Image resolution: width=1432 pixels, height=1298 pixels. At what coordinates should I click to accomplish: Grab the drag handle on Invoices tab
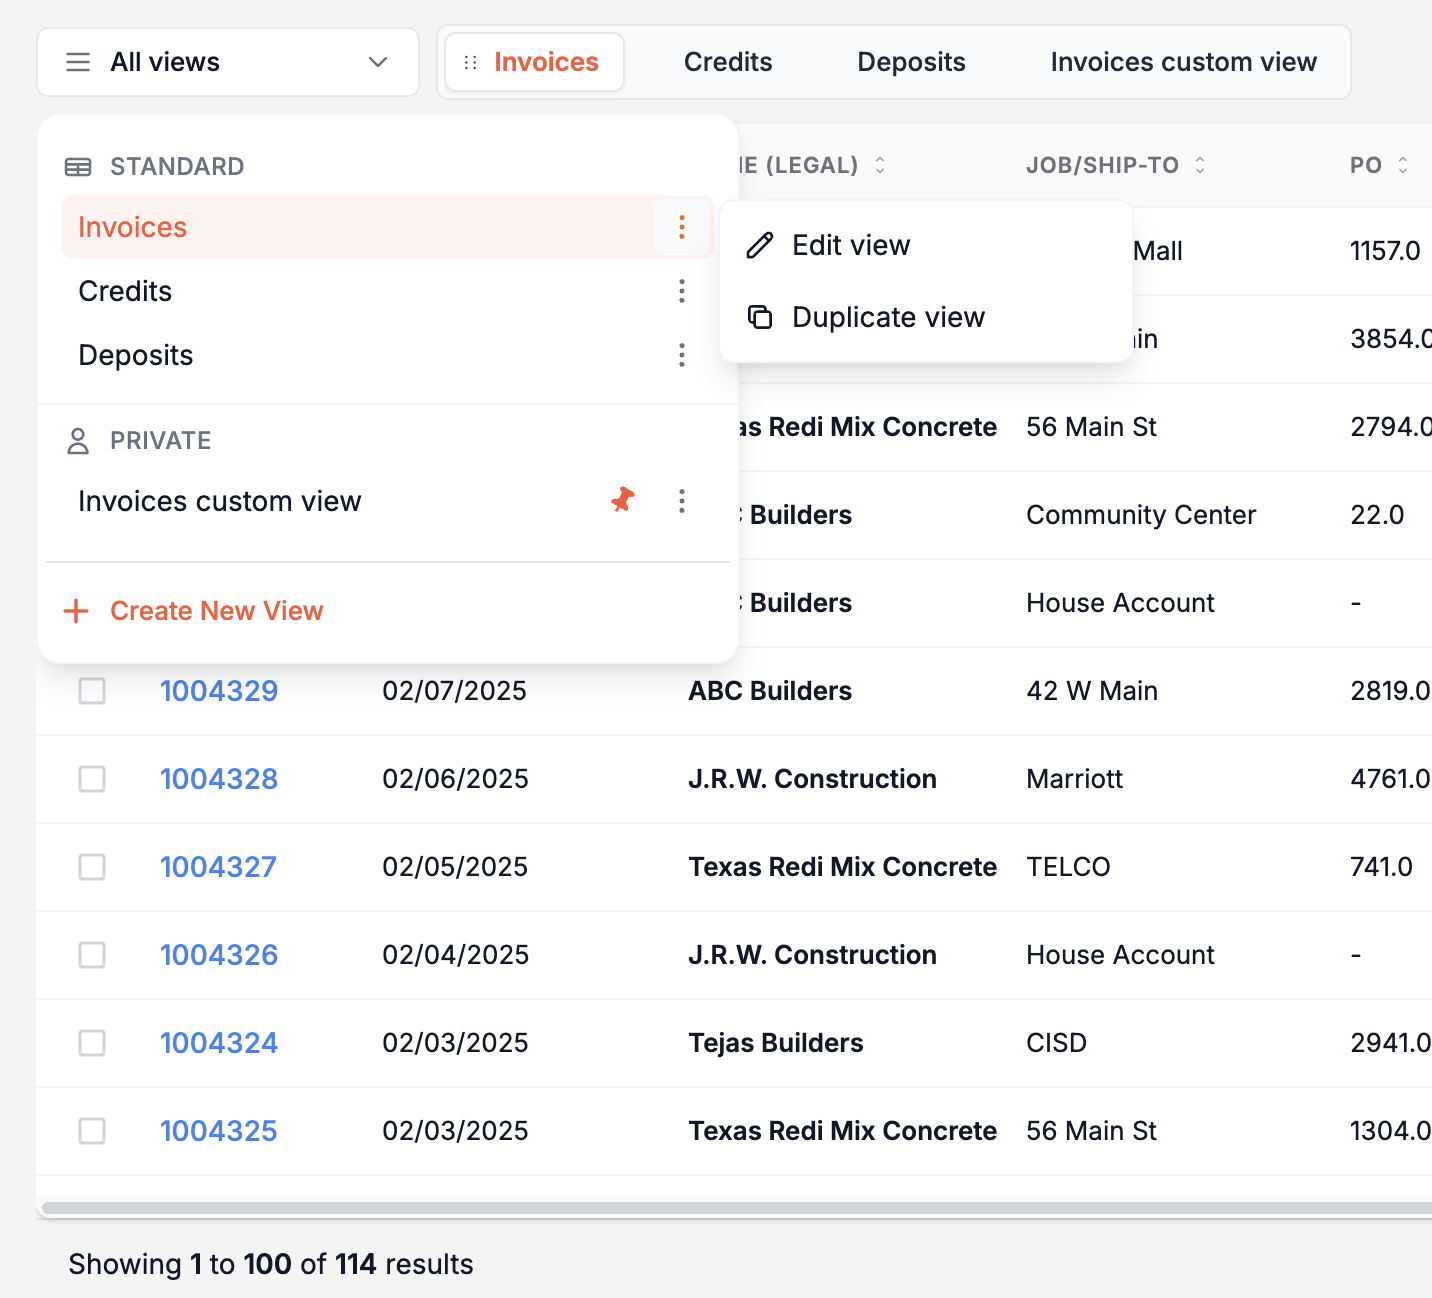click(470, 62)
